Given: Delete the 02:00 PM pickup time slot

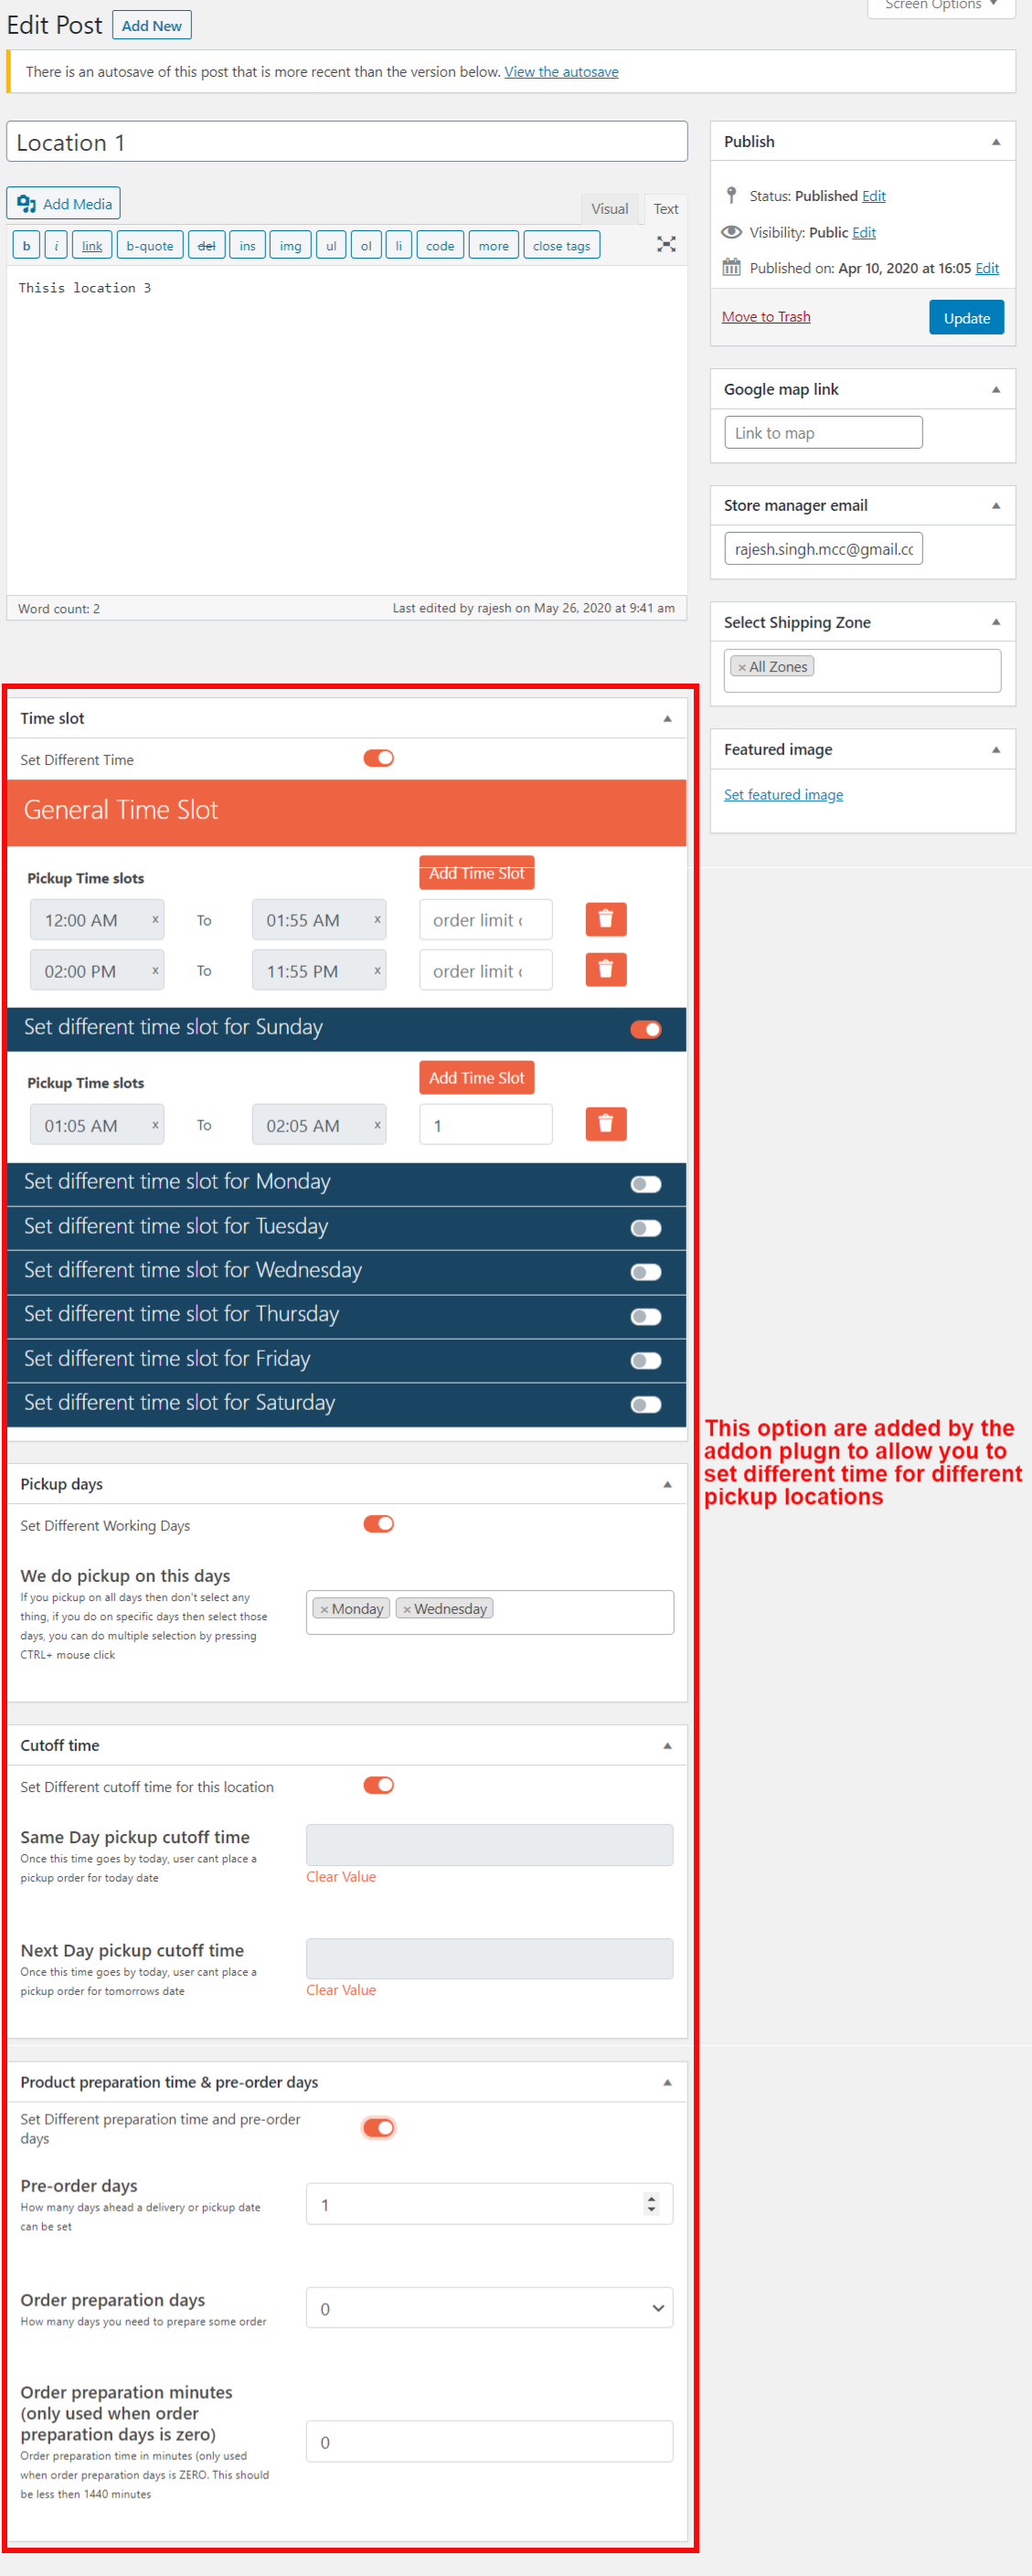Looking at the screenshot, I should tap(605, 970).
